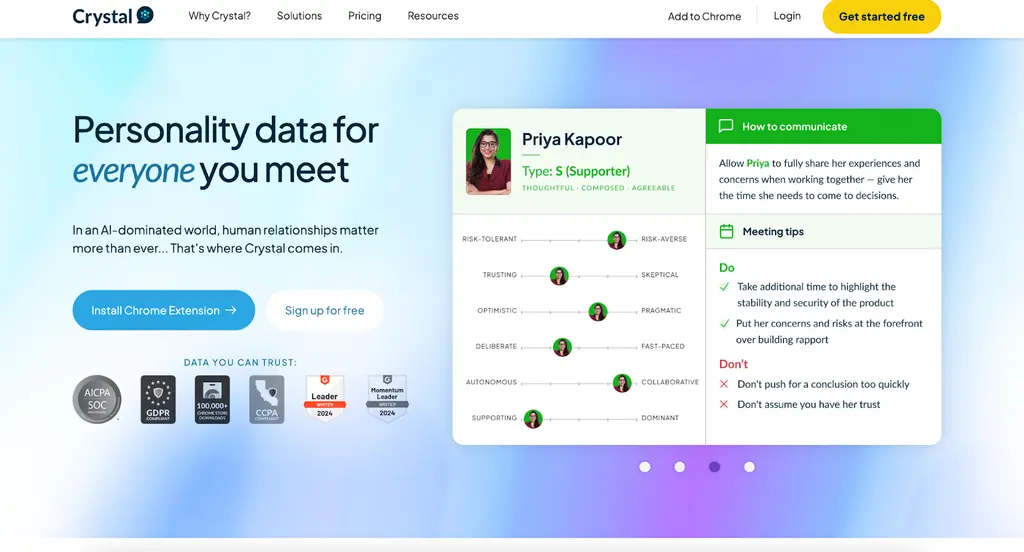Screen dimensions: 1024x552
Task: Click the How to communicate chat icon
Action: click(x=726, y=126)
